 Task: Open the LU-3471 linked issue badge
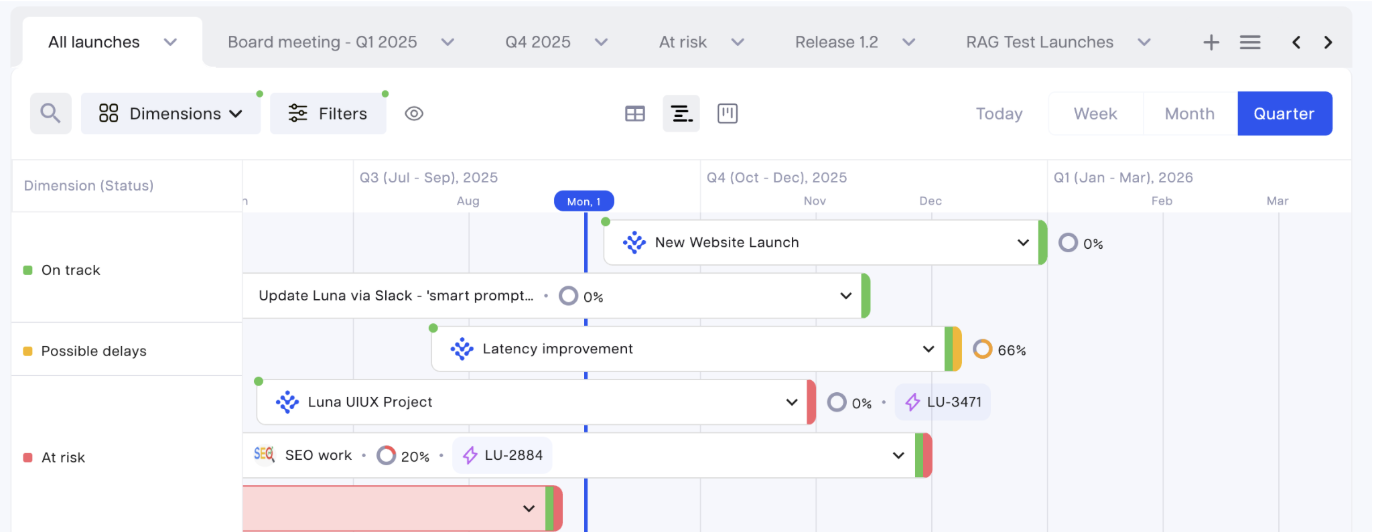[x=942, y=402]
